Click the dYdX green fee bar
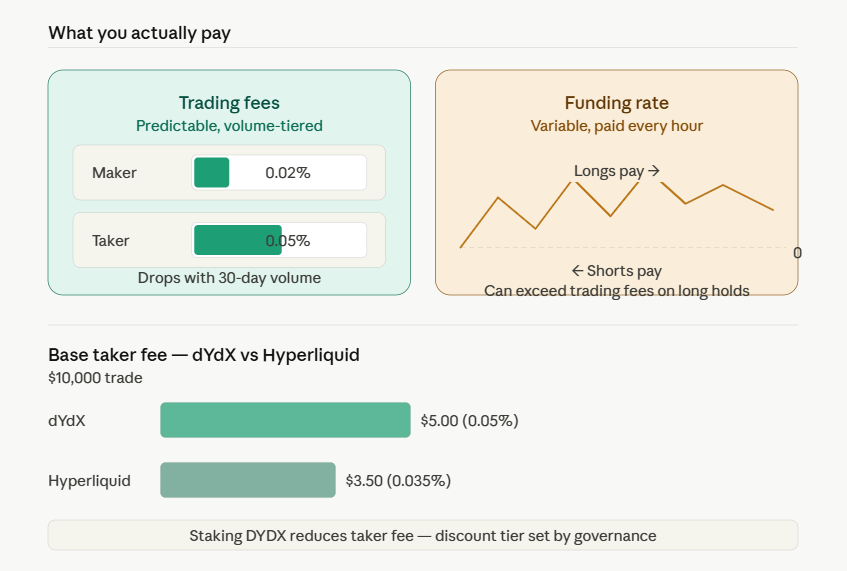The width and height of the screenshot is (847, 571). point(285,420)
